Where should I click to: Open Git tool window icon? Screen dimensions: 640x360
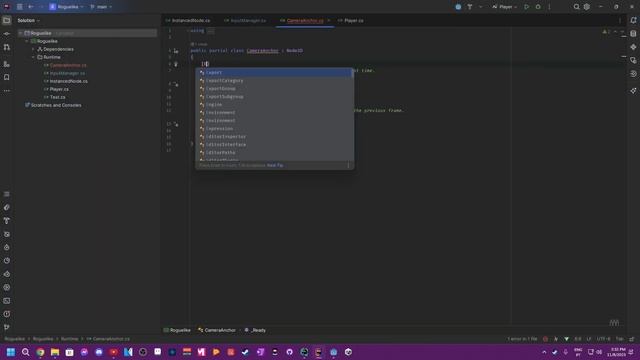7,327
